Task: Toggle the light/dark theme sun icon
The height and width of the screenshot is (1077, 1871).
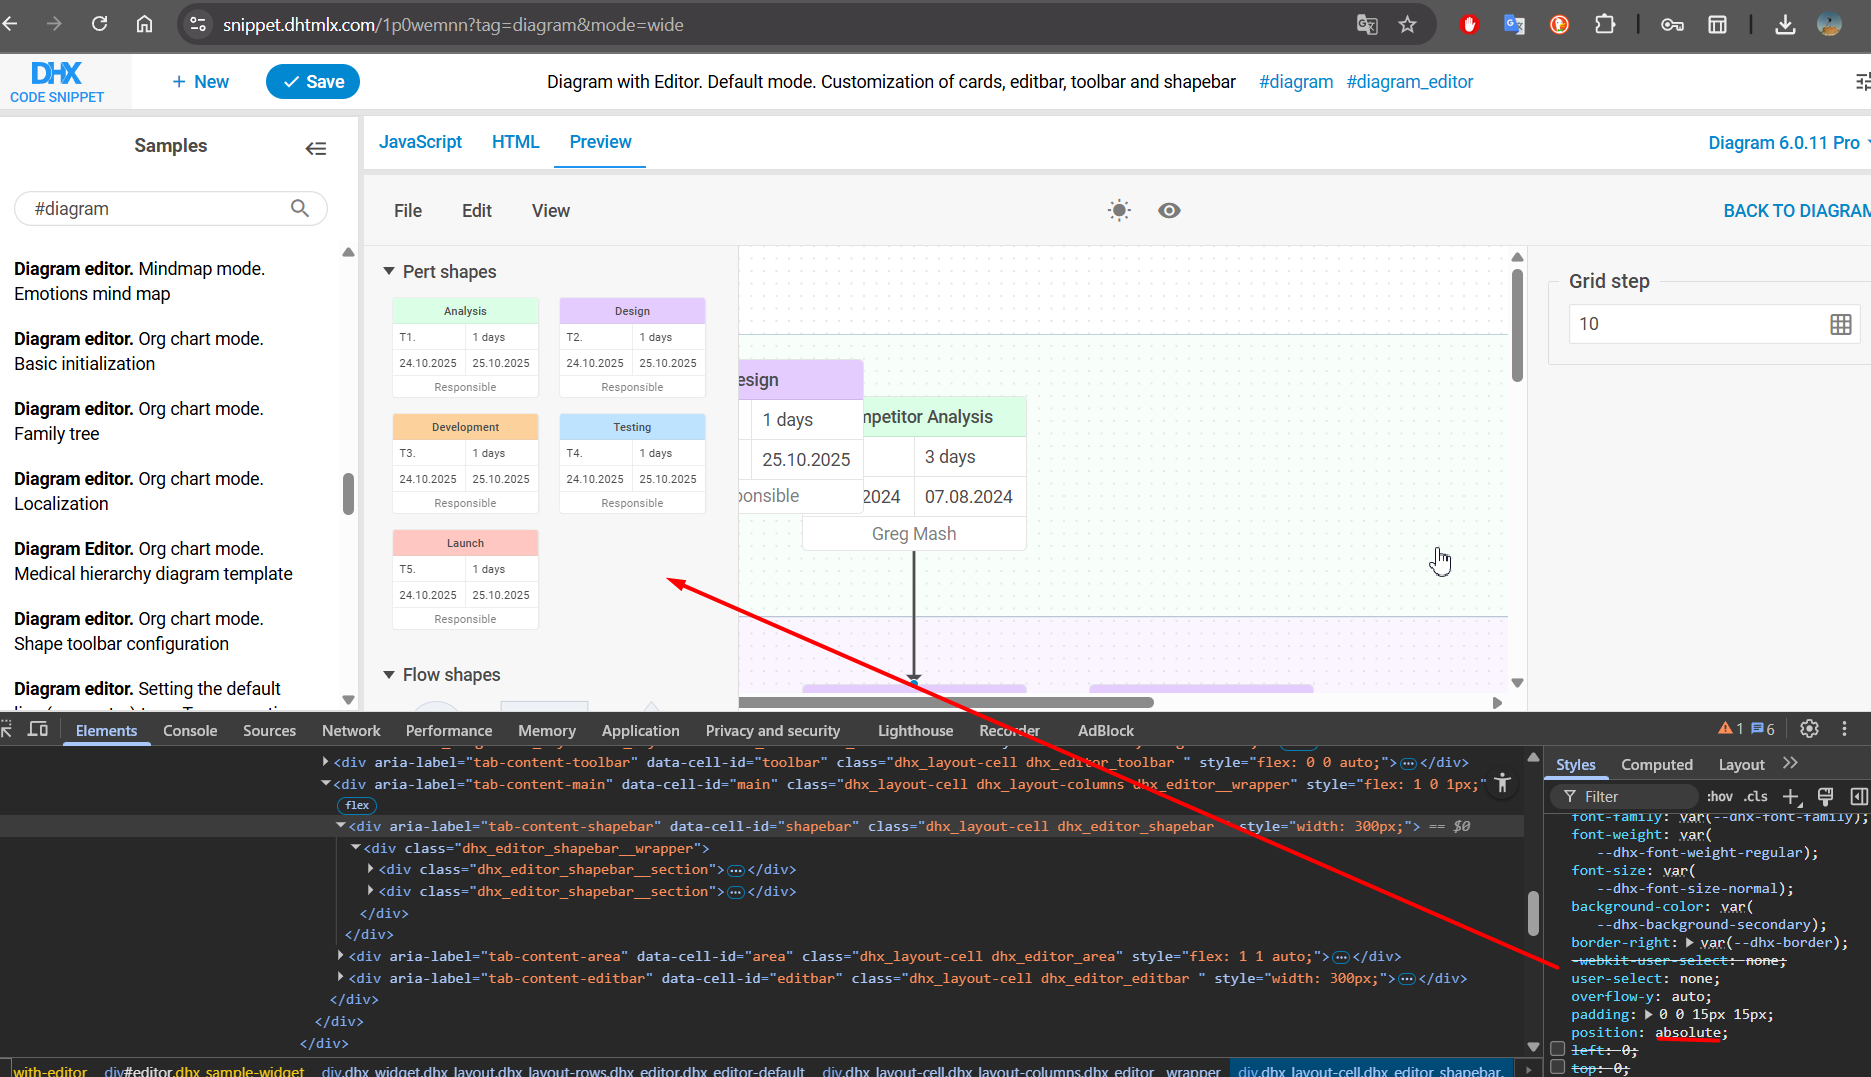Action: pyautogui.click(x=1119, y=210)
